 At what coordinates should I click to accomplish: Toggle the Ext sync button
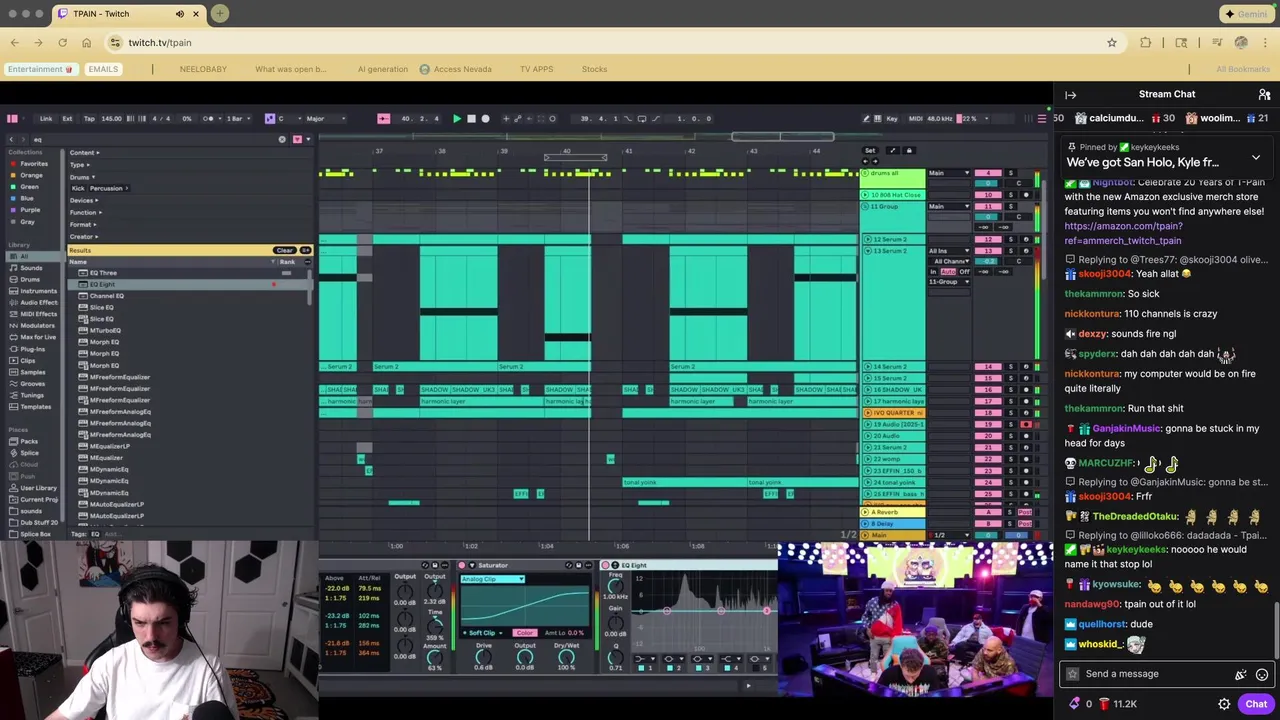pyautogui.click(x=68, y=119)
